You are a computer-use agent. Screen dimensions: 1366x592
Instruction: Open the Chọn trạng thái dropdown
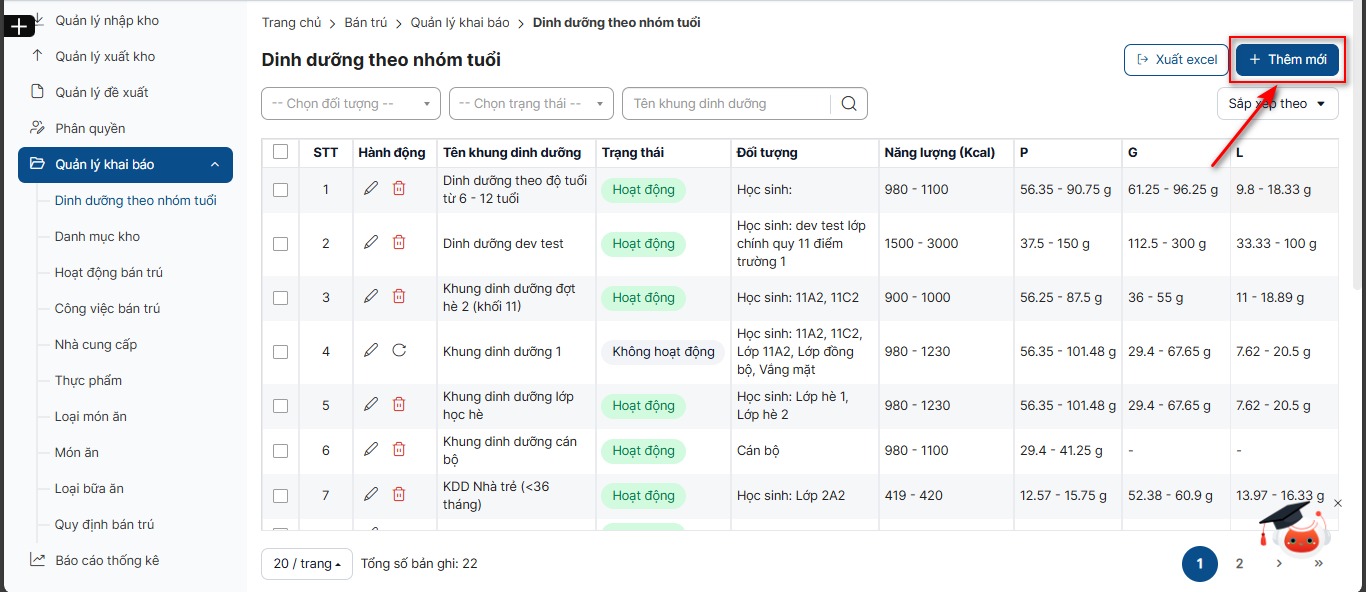point(531,104)
